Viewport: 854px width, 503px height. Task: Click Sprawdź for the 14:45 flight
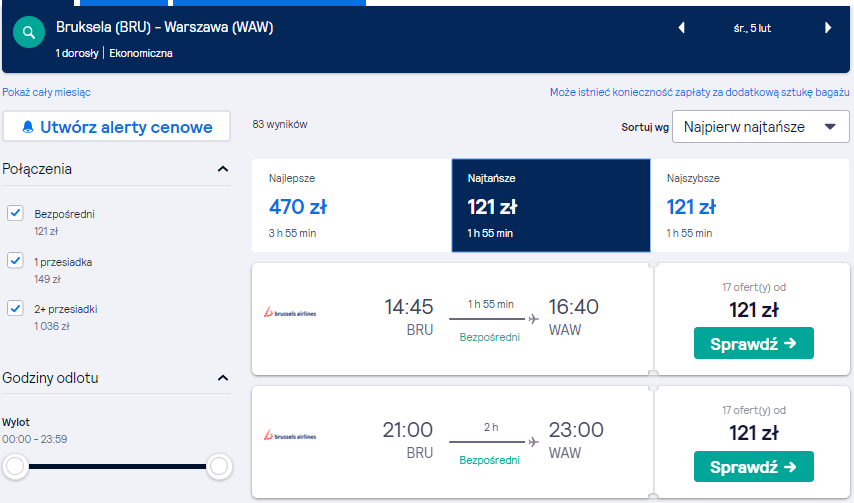(x=753, y=343)
